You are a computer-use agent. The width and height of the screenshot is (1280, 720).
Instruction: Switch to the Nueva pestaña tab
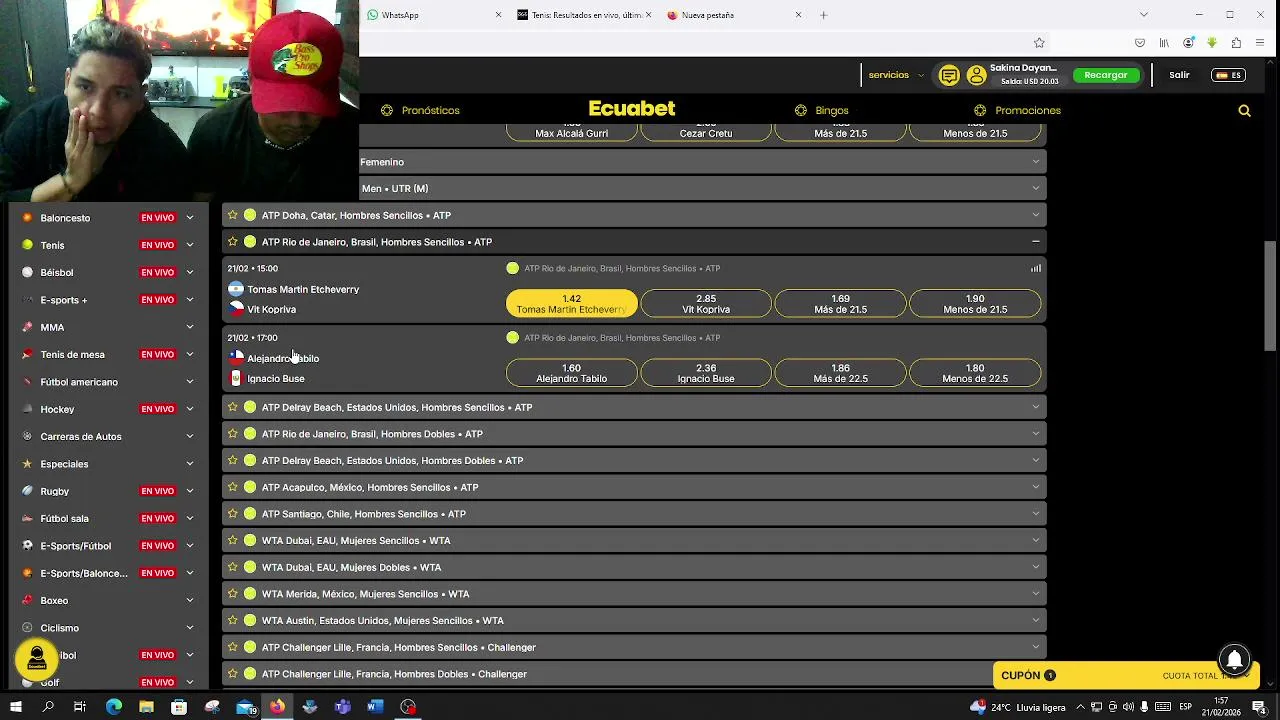coord(734,15)
